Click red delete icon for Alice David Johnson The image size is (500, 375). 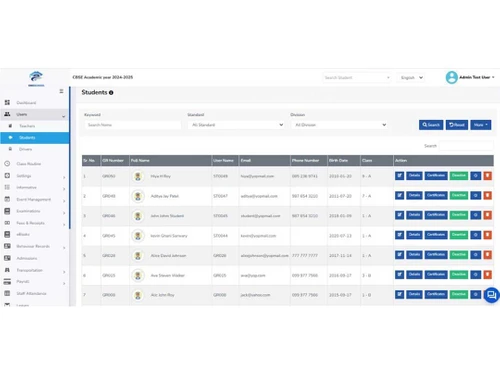click(x=487, y=255)
